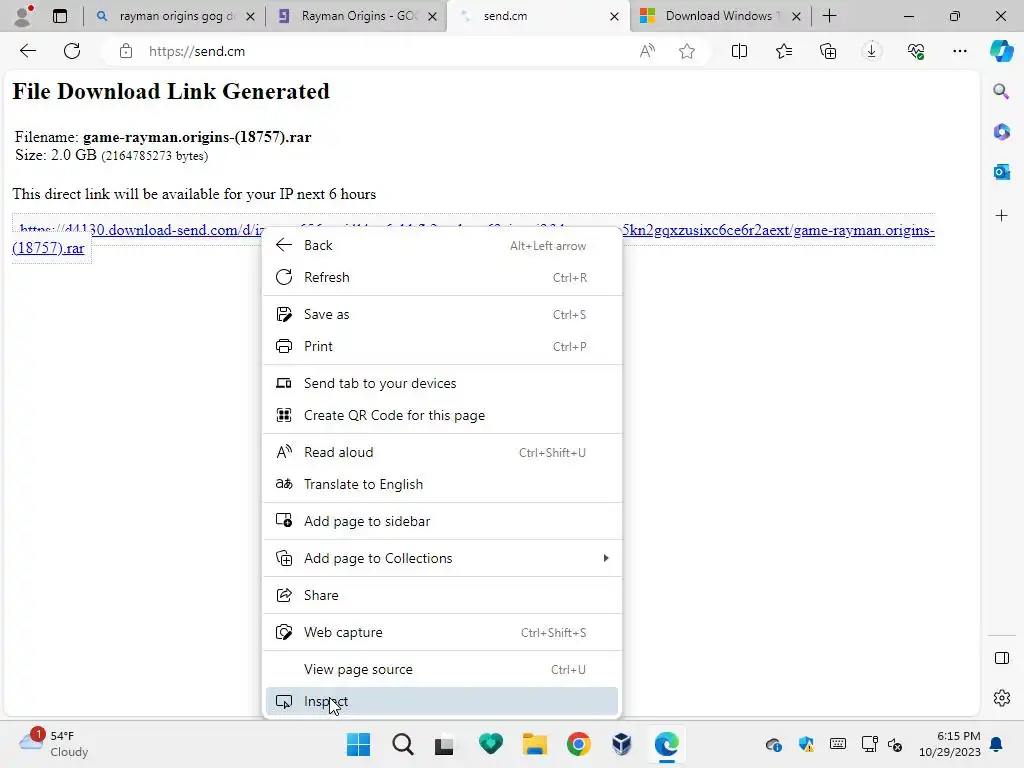Switch to the Download Windows tab
The height and width of the screenshot is (768, 1024).
point(721,16)
